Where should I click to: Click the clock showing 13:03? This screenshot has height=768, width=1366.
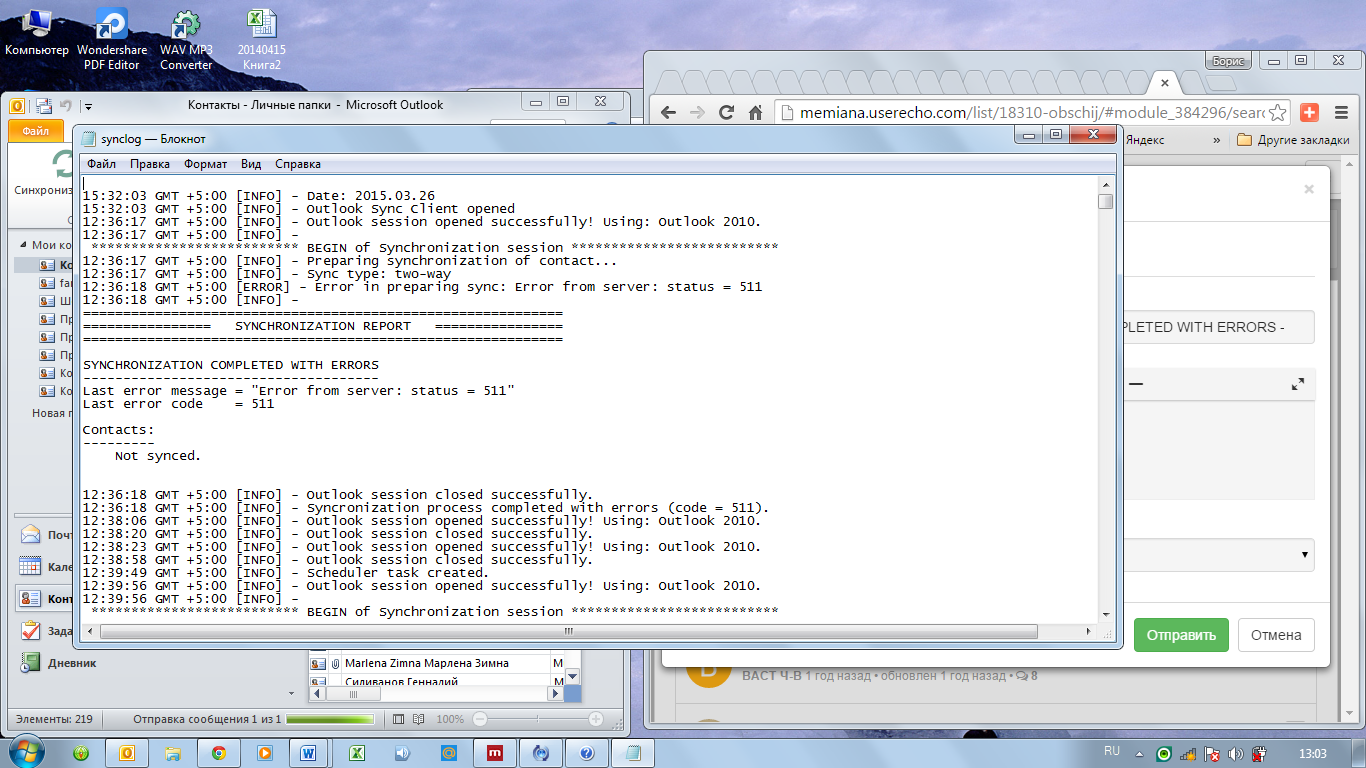click(1311, 753)
